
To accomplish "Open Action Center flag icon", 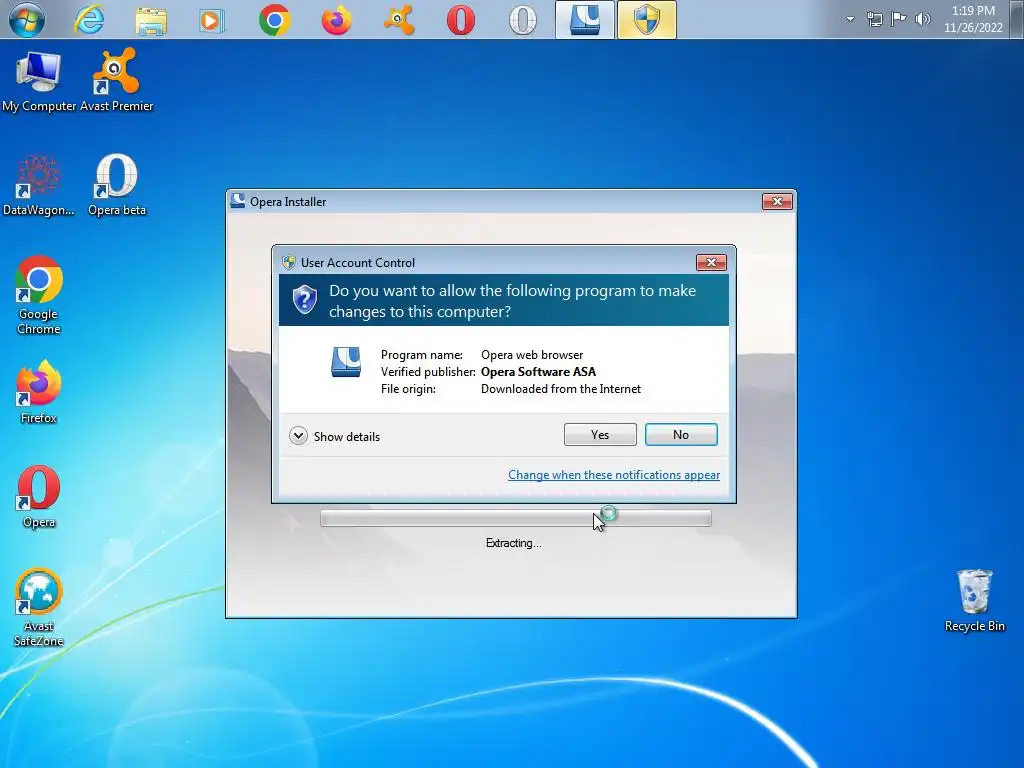I will tap(899, 19).
